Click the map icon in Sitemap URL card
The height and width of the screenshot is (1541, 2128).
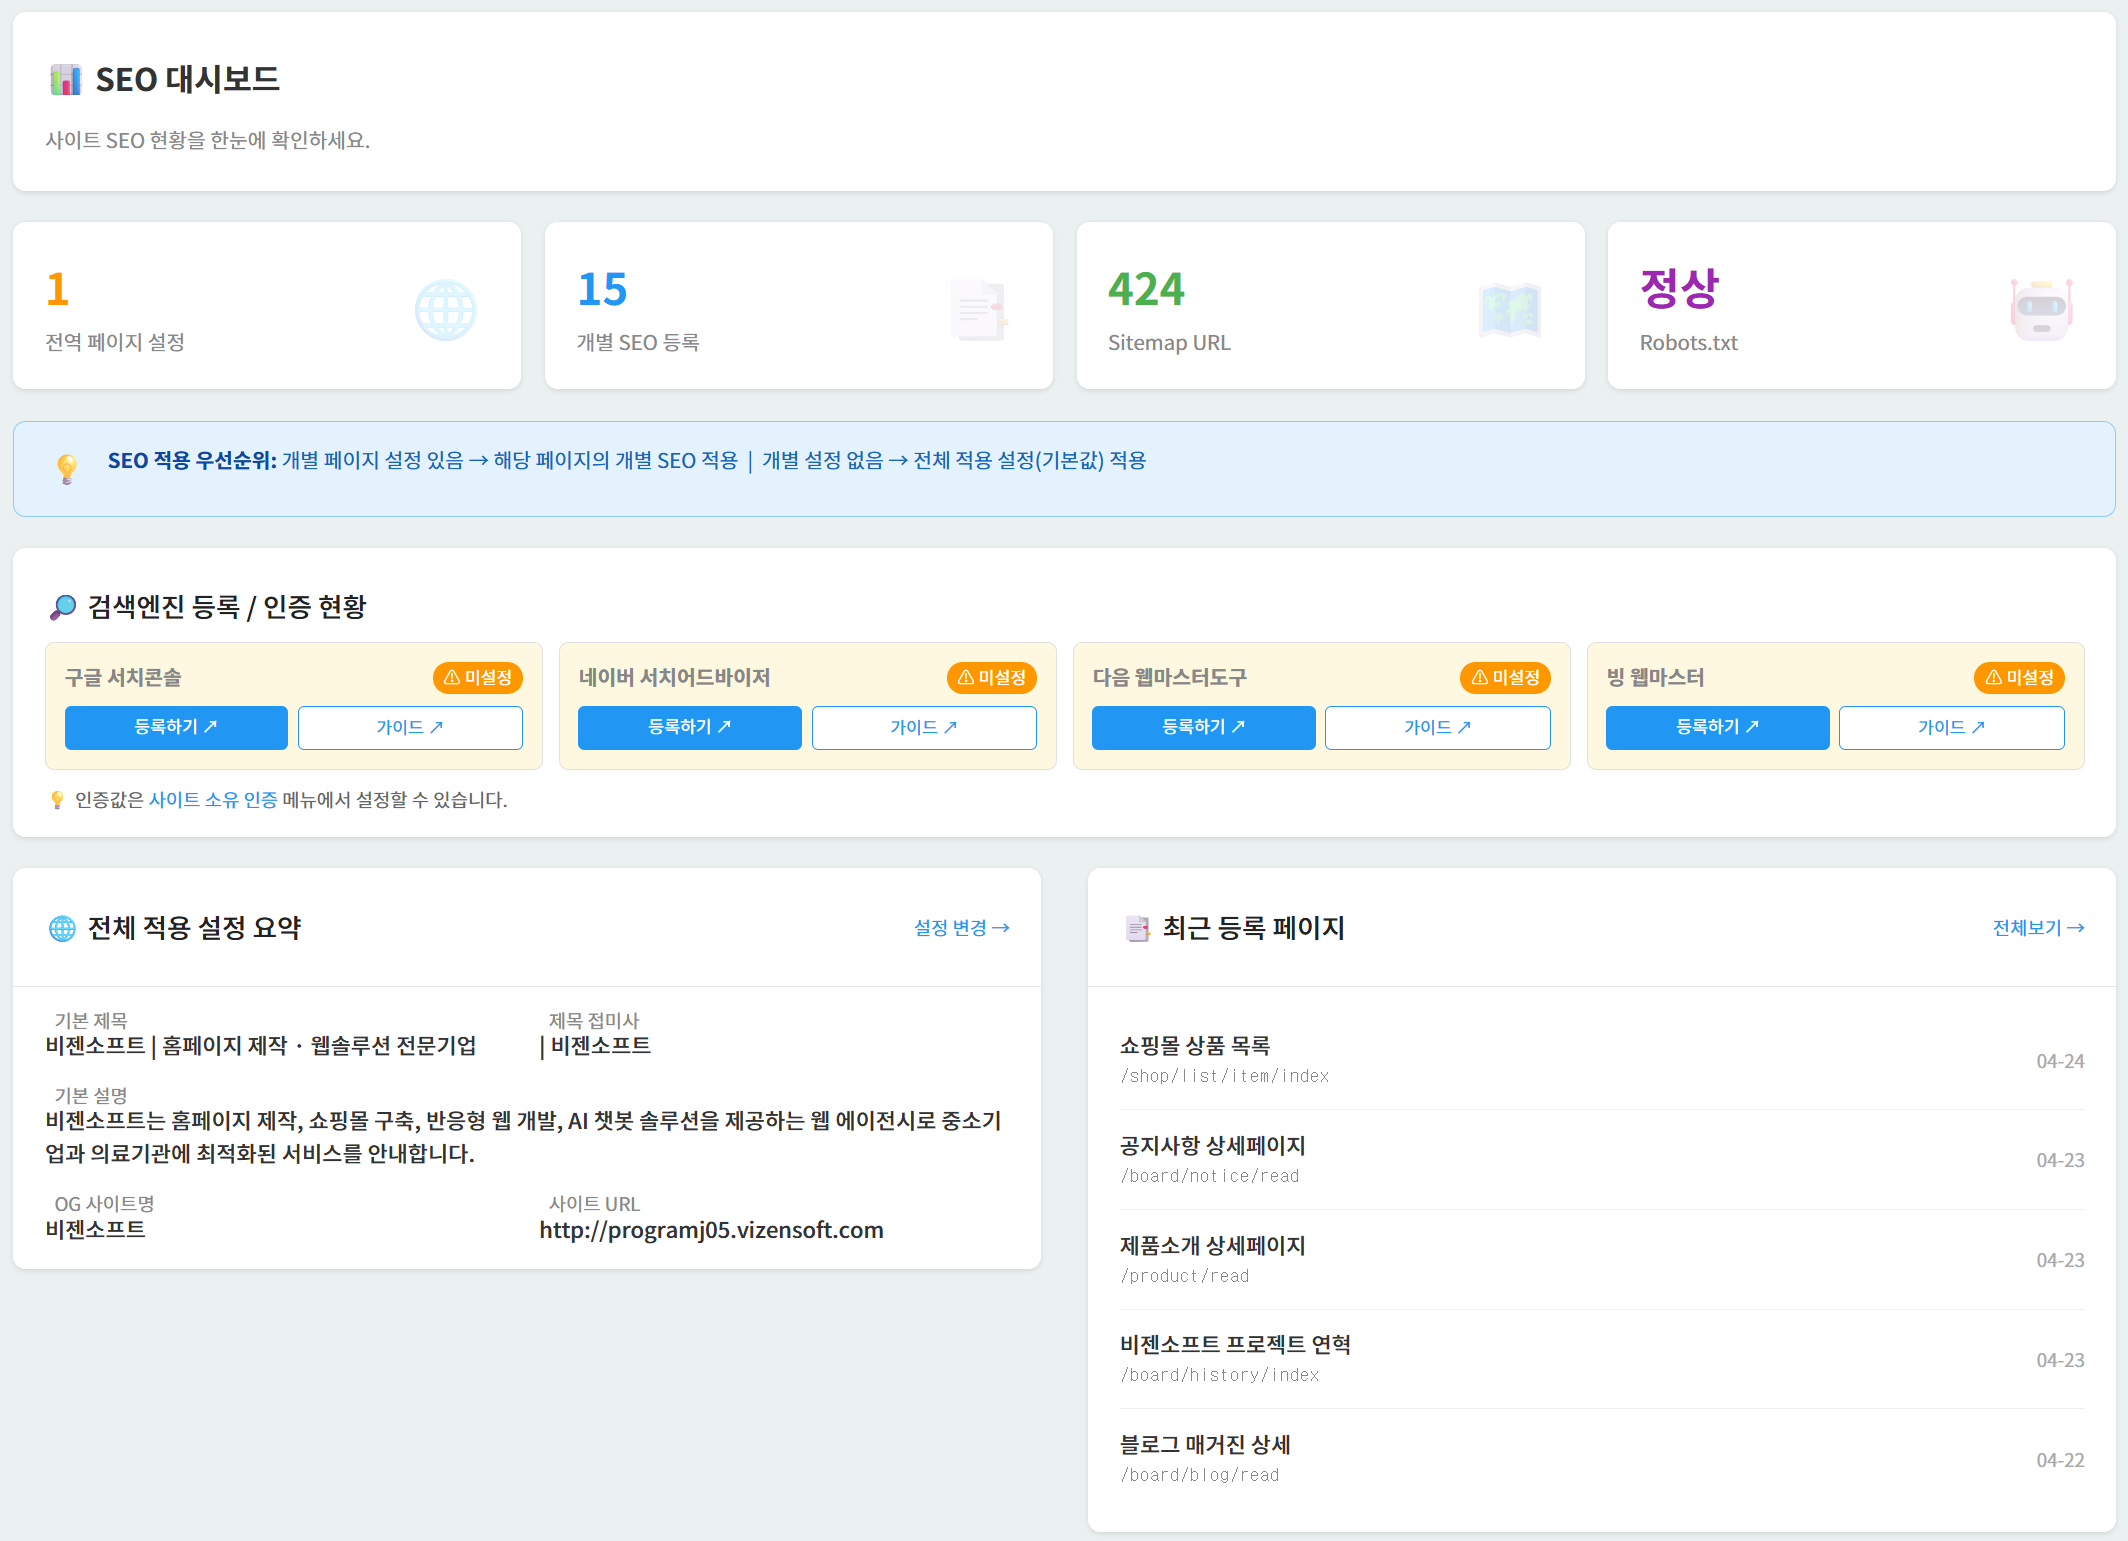1509,310
